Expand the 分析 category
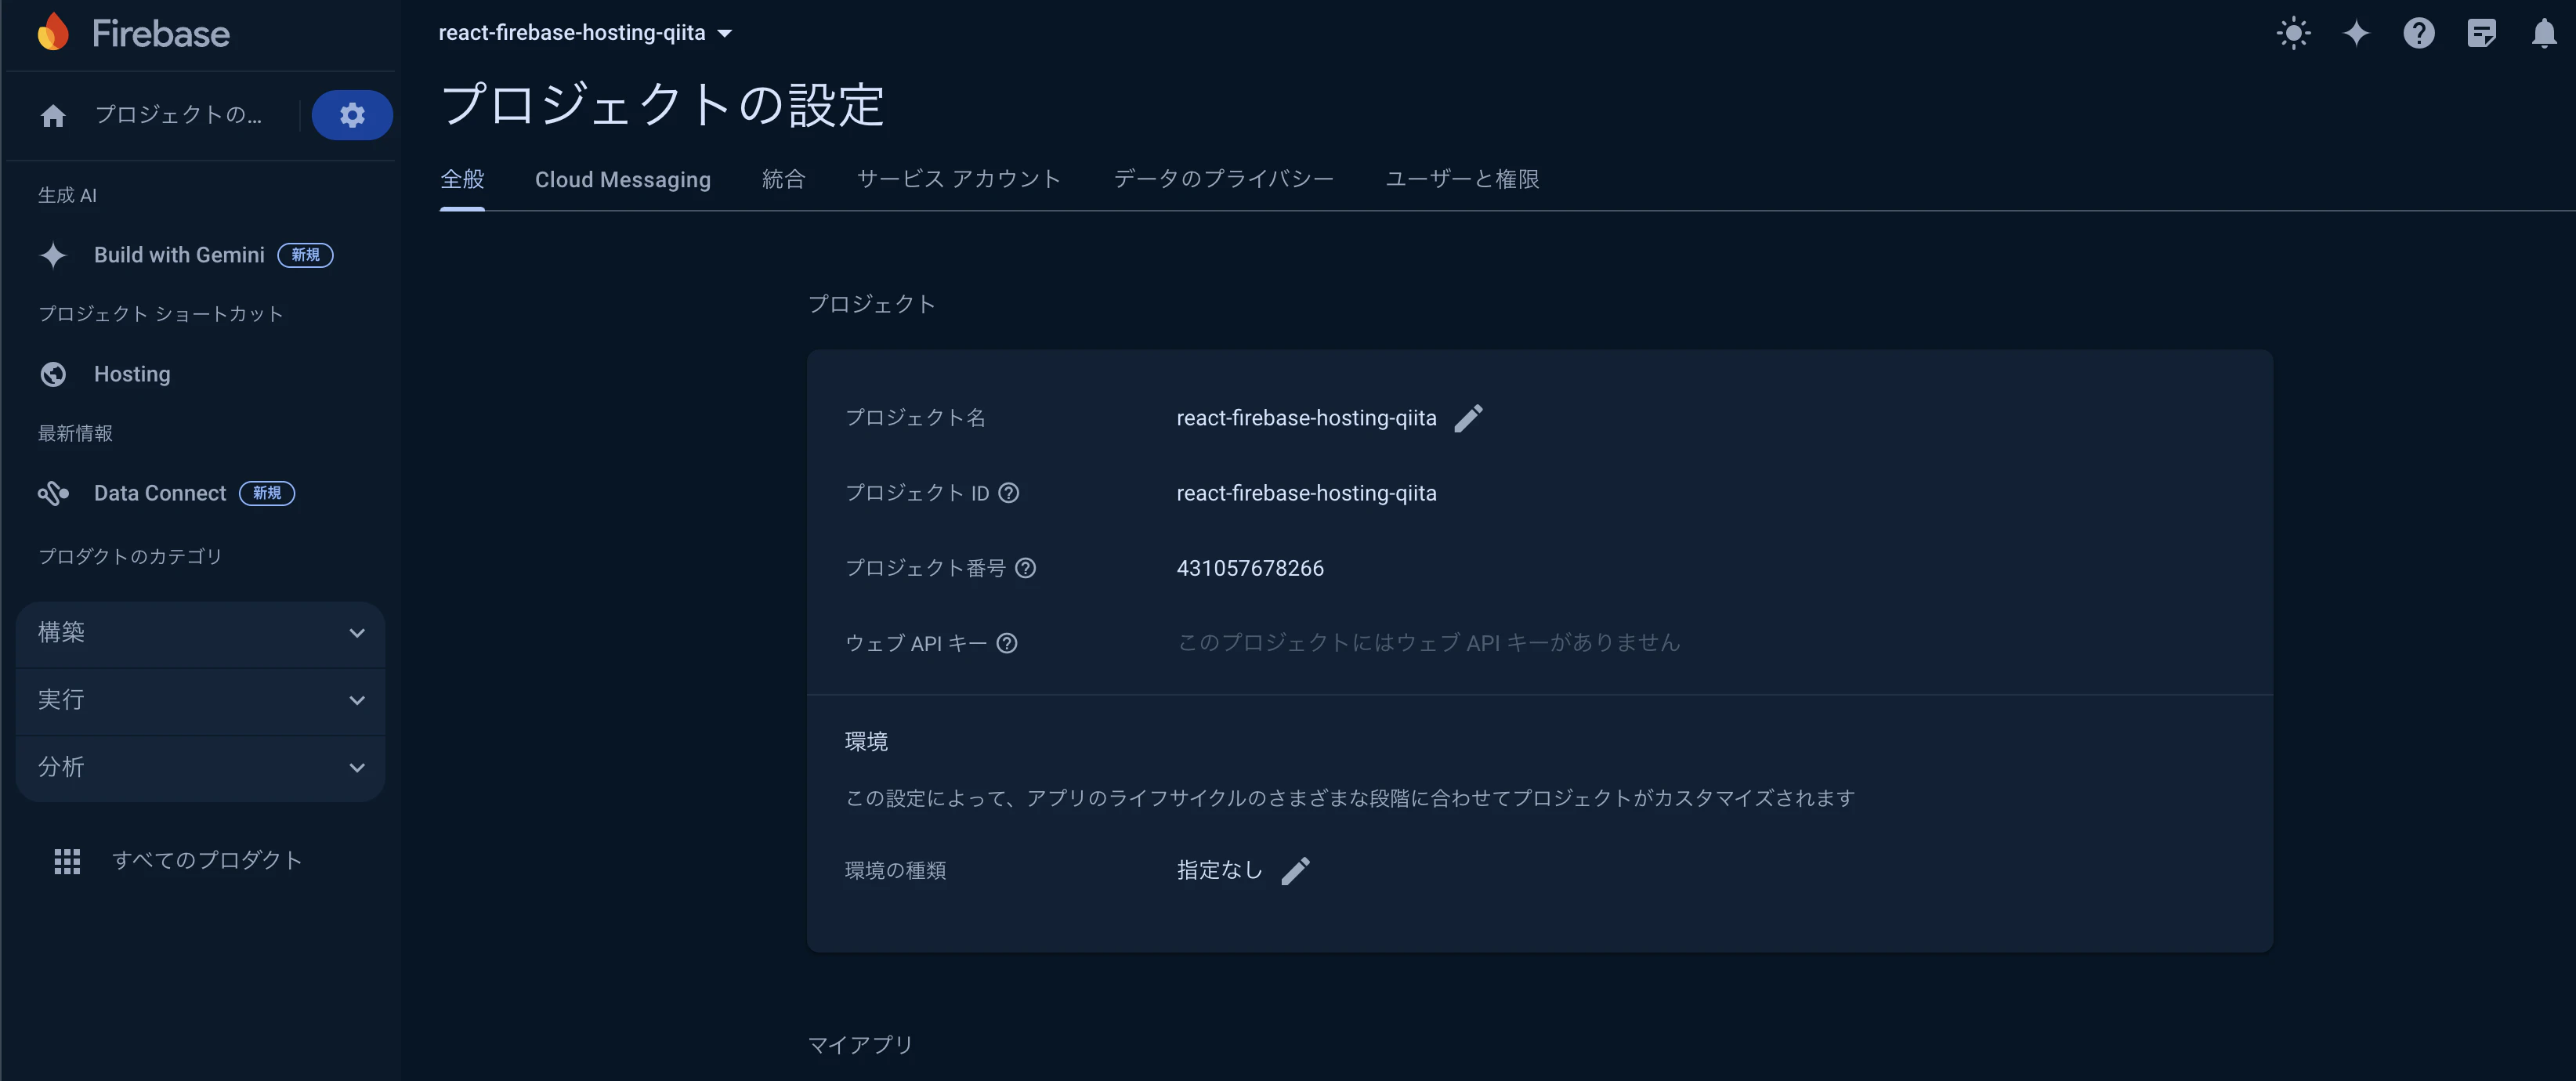2576x1081 pixels. (200, 767)
